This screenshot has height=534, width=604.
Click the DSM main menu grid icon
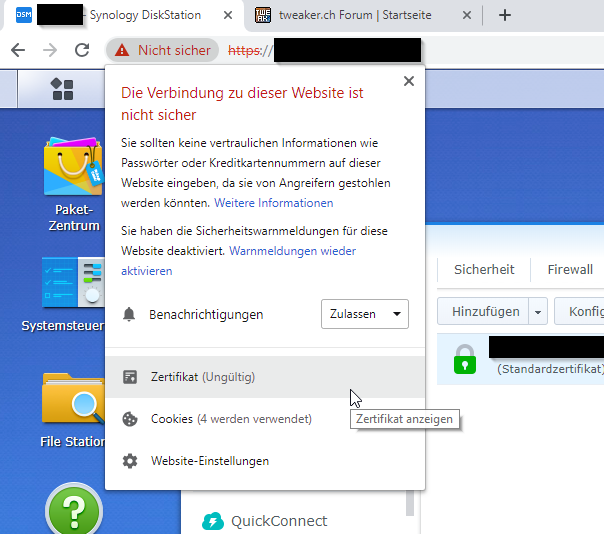(62, 90)
